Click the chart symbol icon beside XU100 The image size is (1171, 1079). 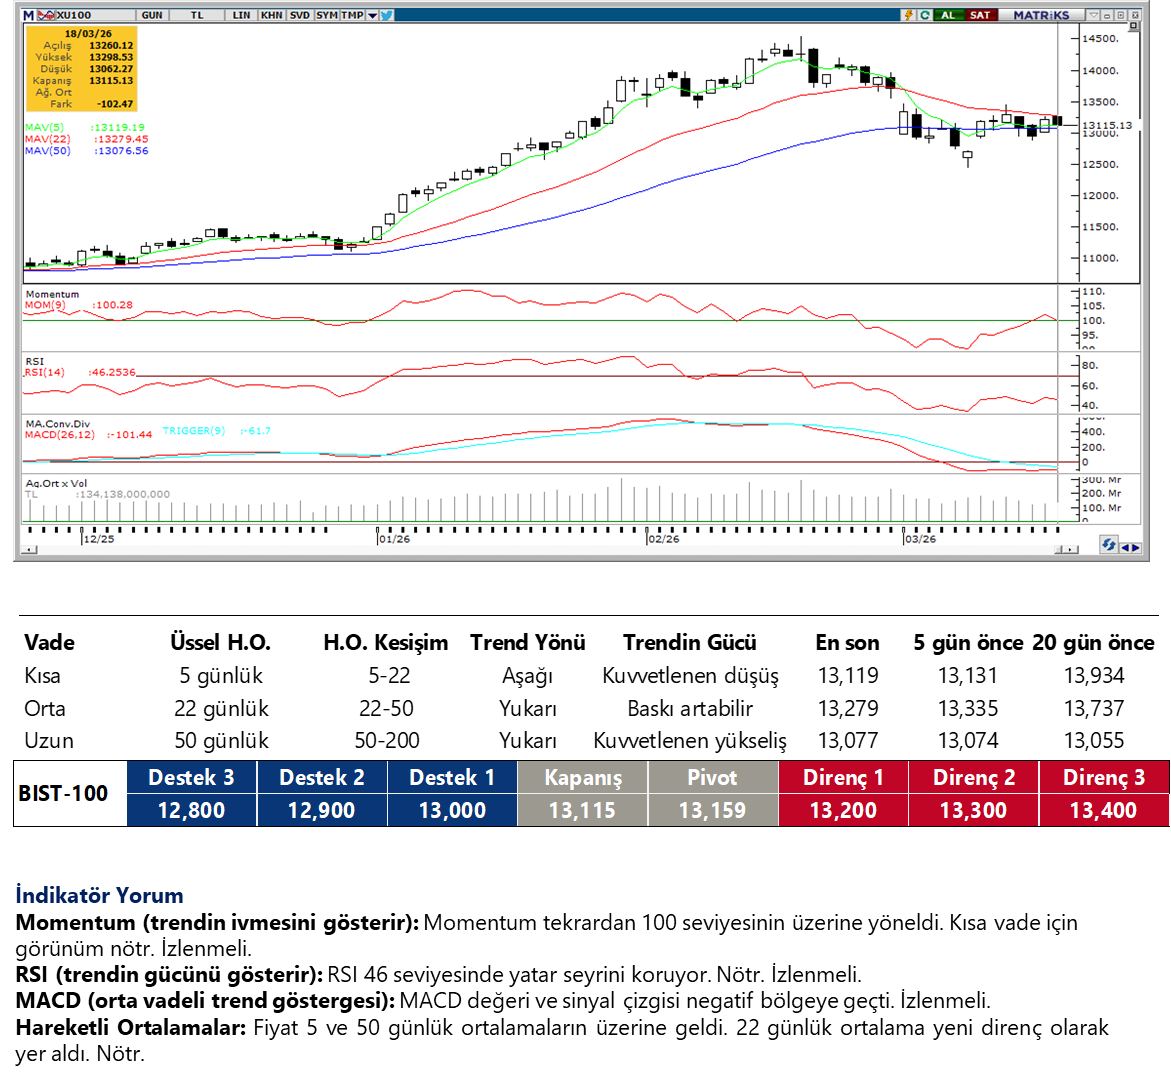(48, 15)
